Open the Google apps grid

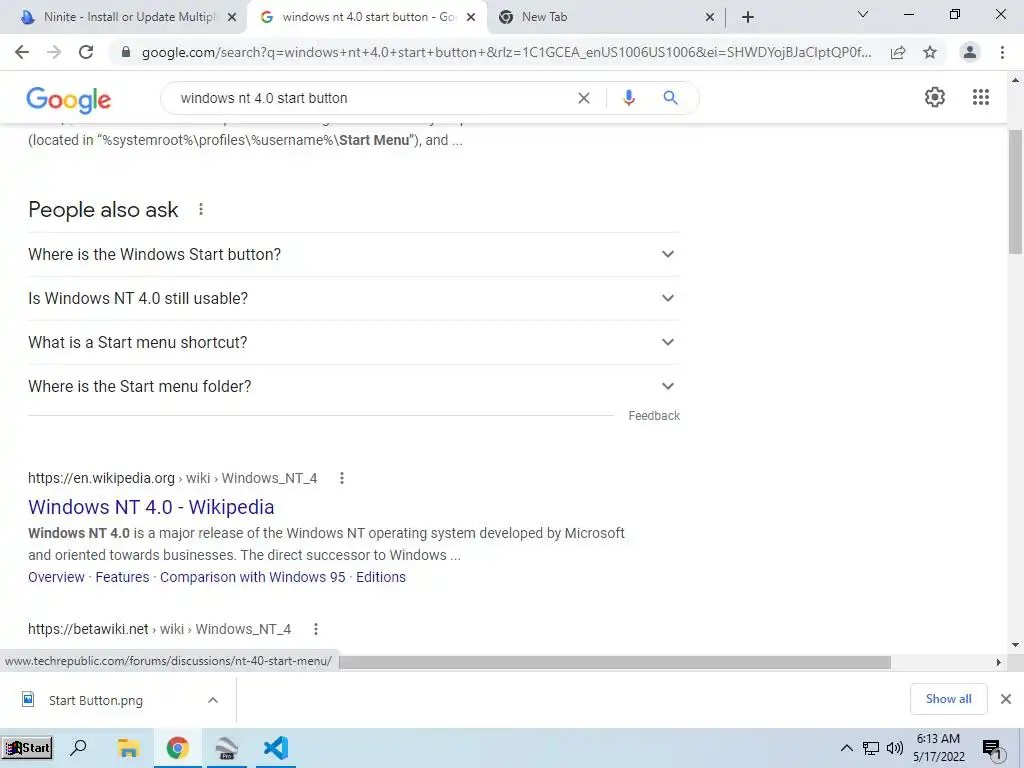coord(981,97)
